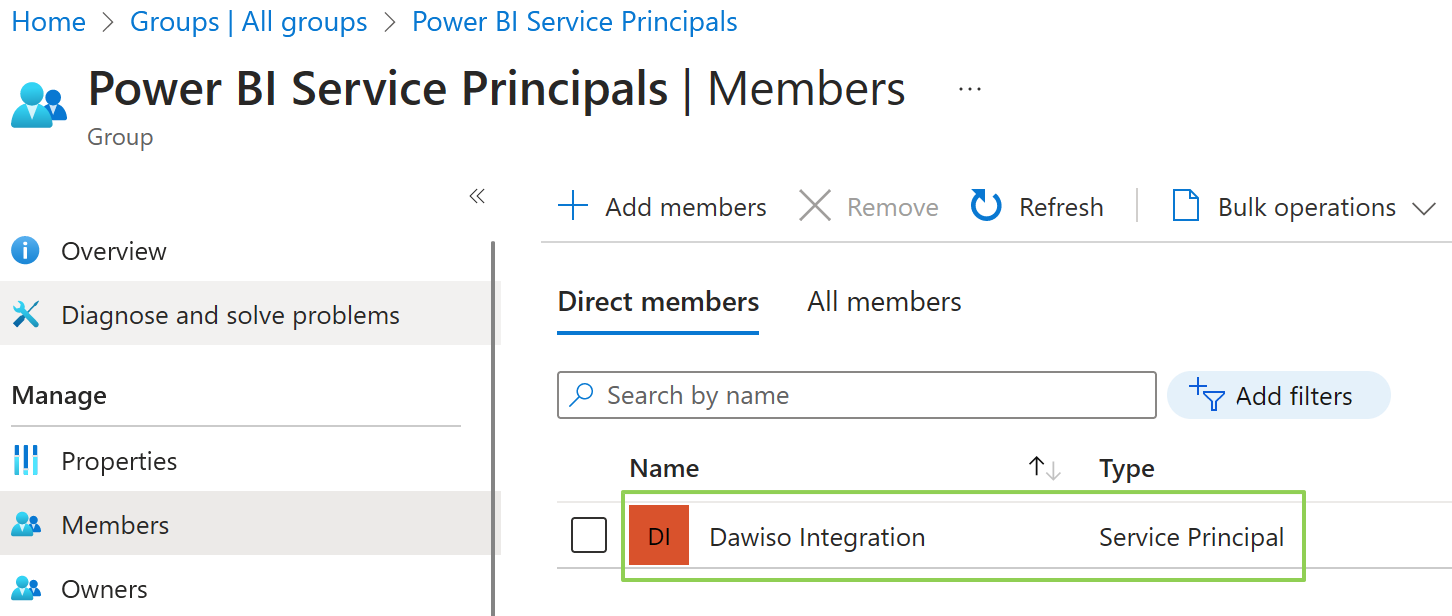
Task: Select the checkbox next to Dawiso Integration
Action: [x=589, y=535]
